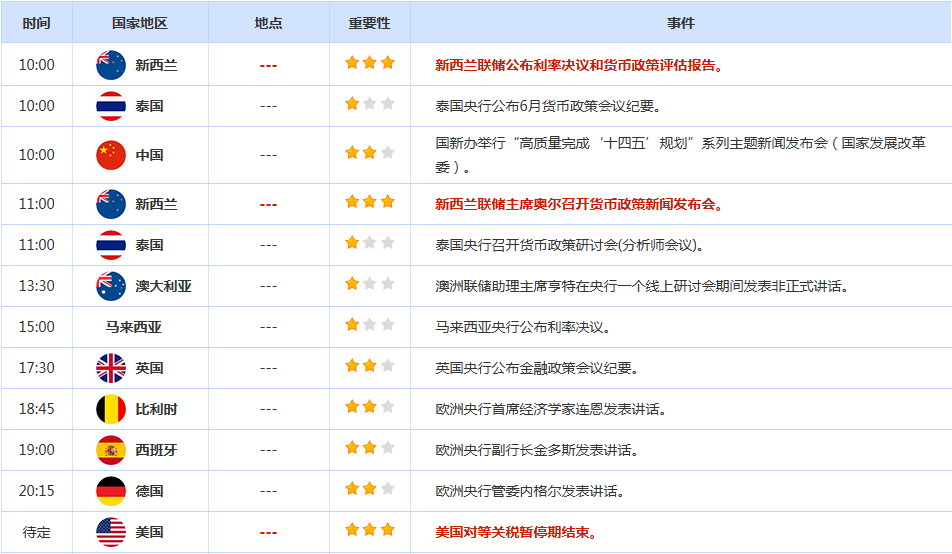Click the star rating in 马来西亚 row
This screenshot has width=952, height=554.
click(370, 324)
